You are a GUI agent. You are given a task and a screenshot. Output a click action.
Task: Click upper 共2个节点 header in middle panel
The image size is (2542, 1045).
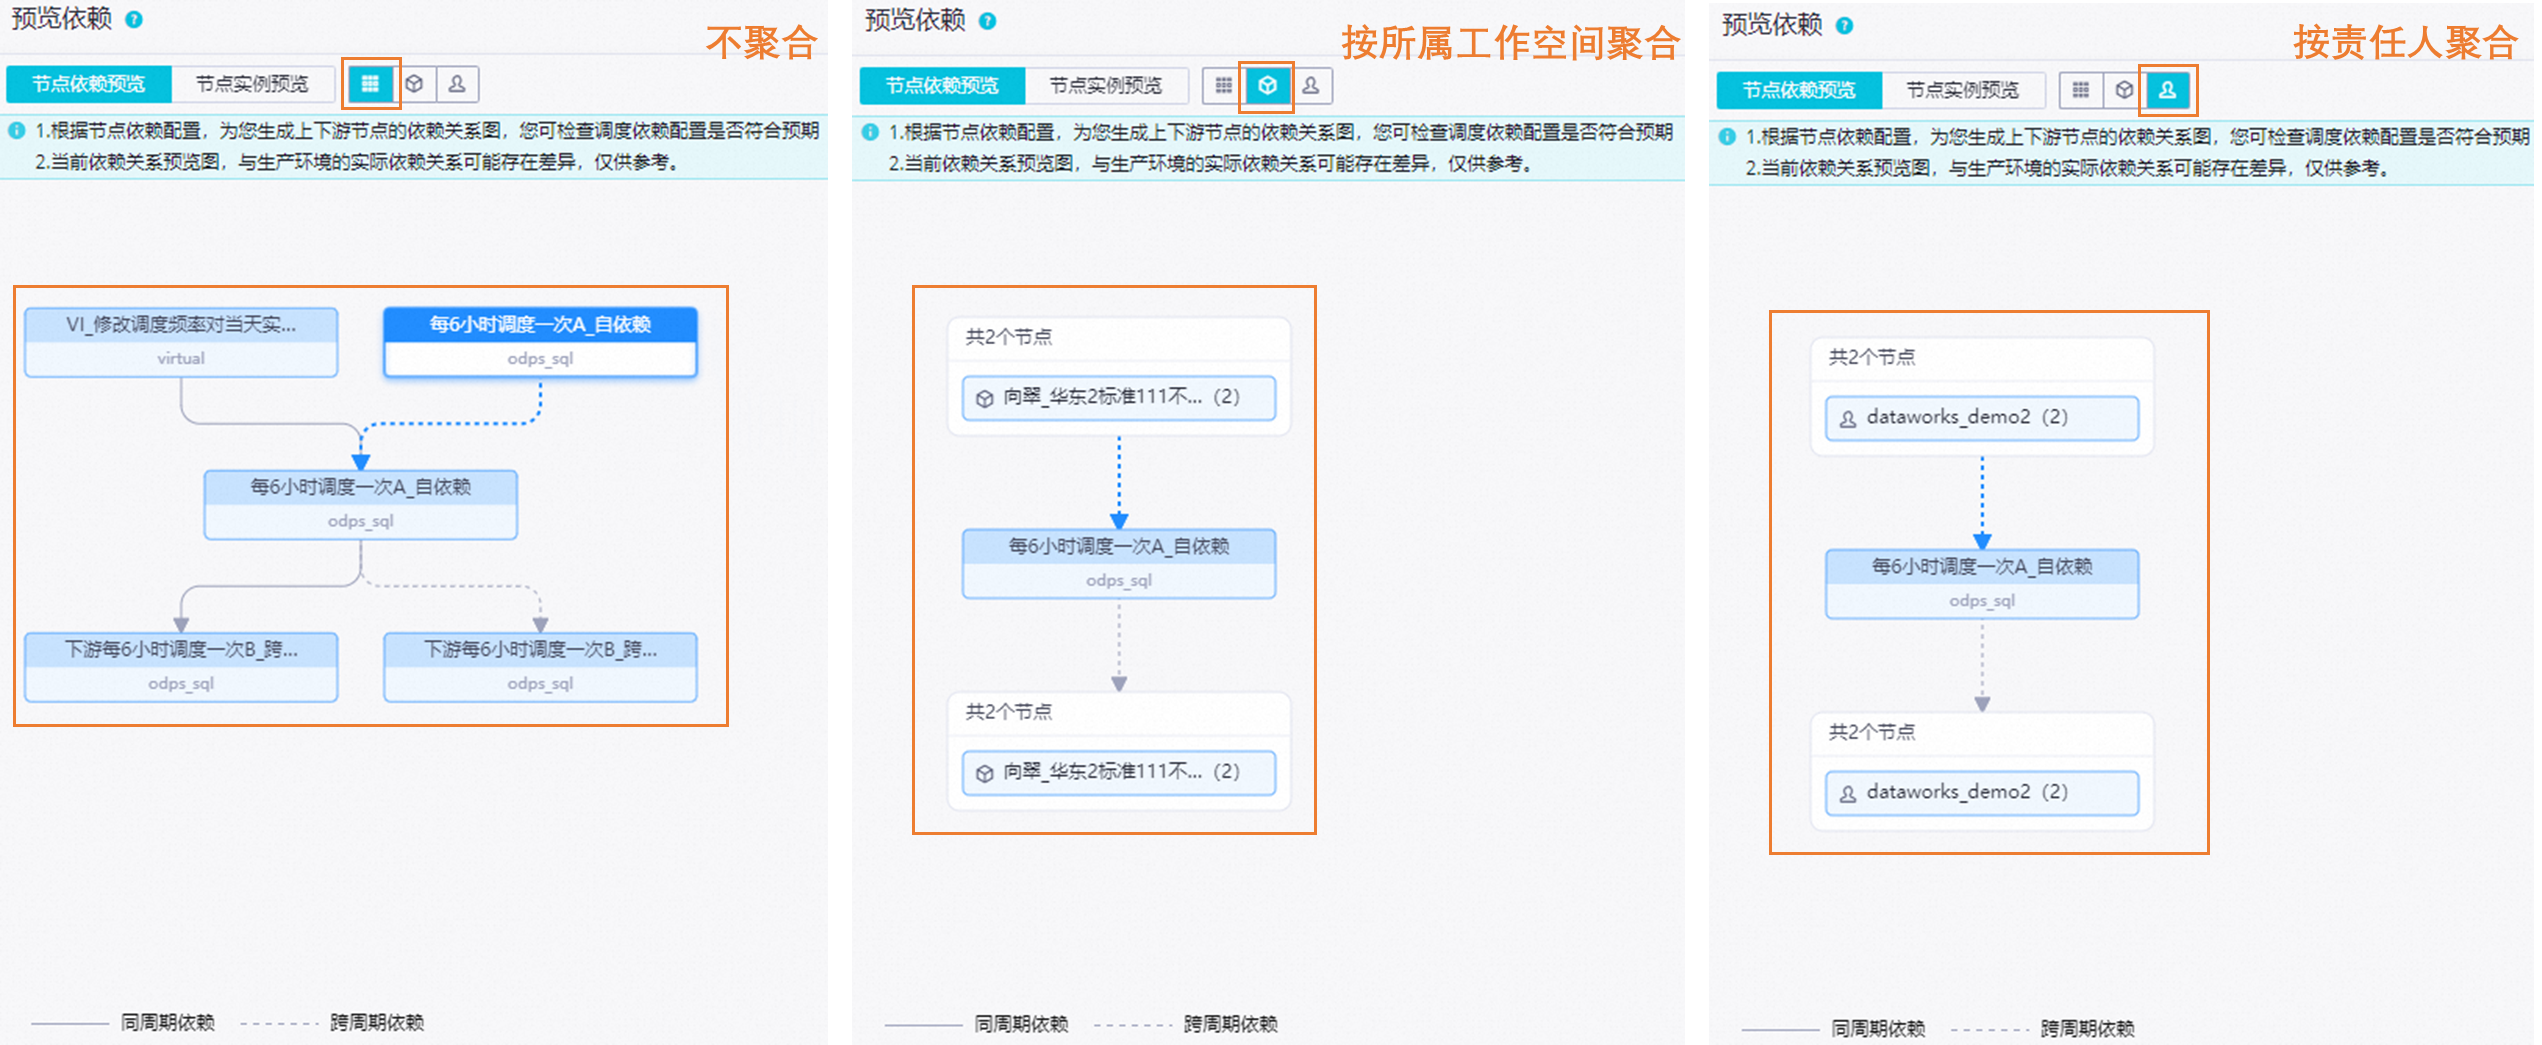(x=1009, y=337)
